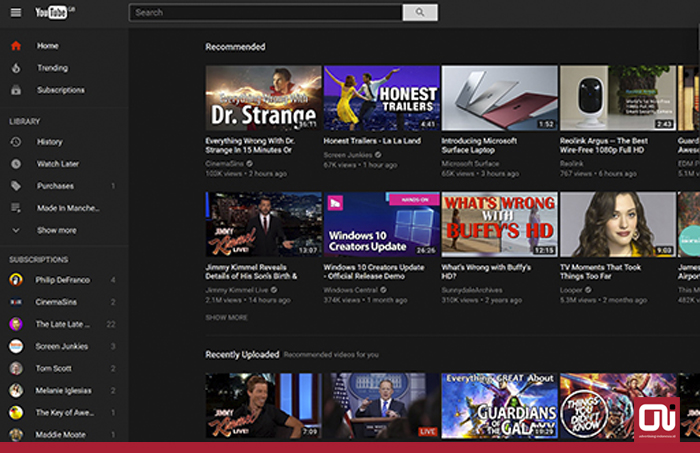700x453 pixels.
Task: Open the Tom Scott subscription
Action: pyautogui.click(x=54, y=368)
